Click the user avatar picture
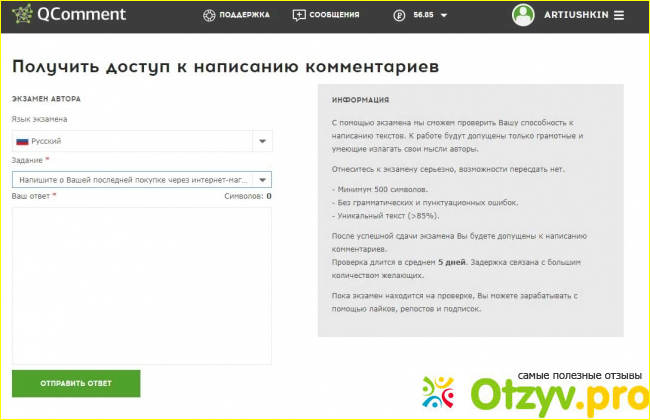 (523, 15)
